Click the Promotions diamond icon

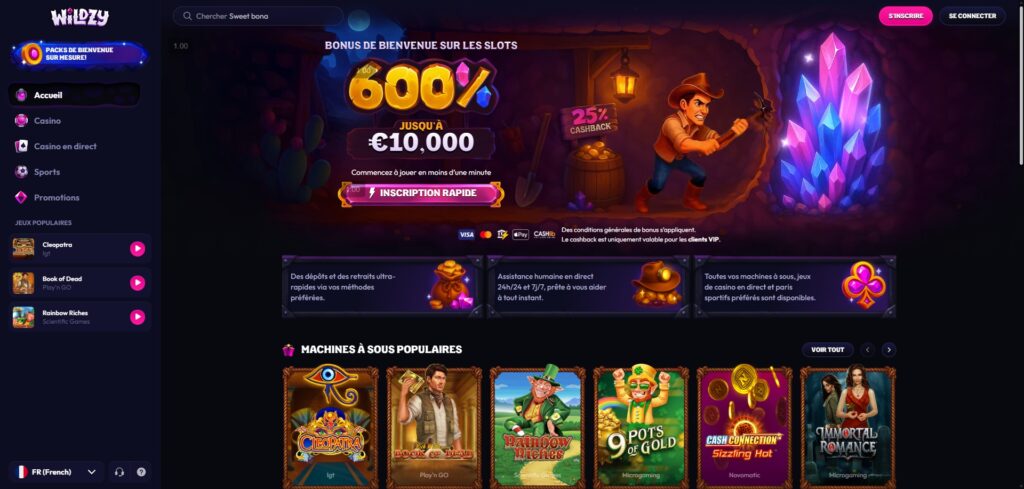(x=22, y=197)
